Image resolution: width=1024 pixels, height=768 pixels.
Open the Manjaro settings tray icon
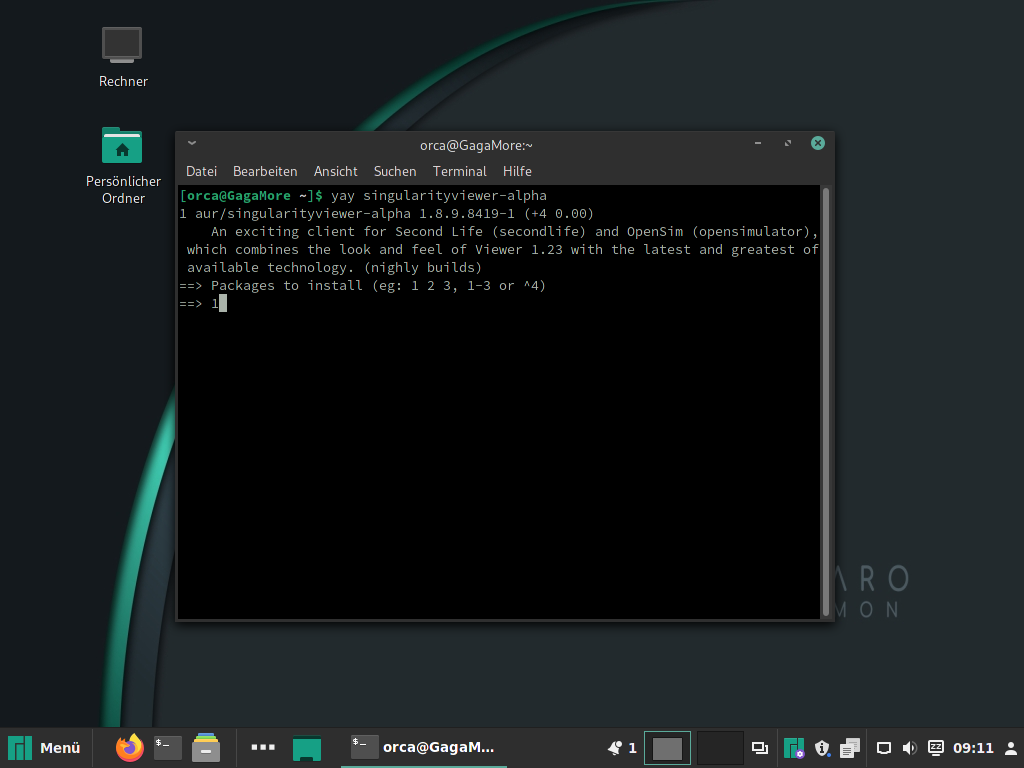(794, 748)
